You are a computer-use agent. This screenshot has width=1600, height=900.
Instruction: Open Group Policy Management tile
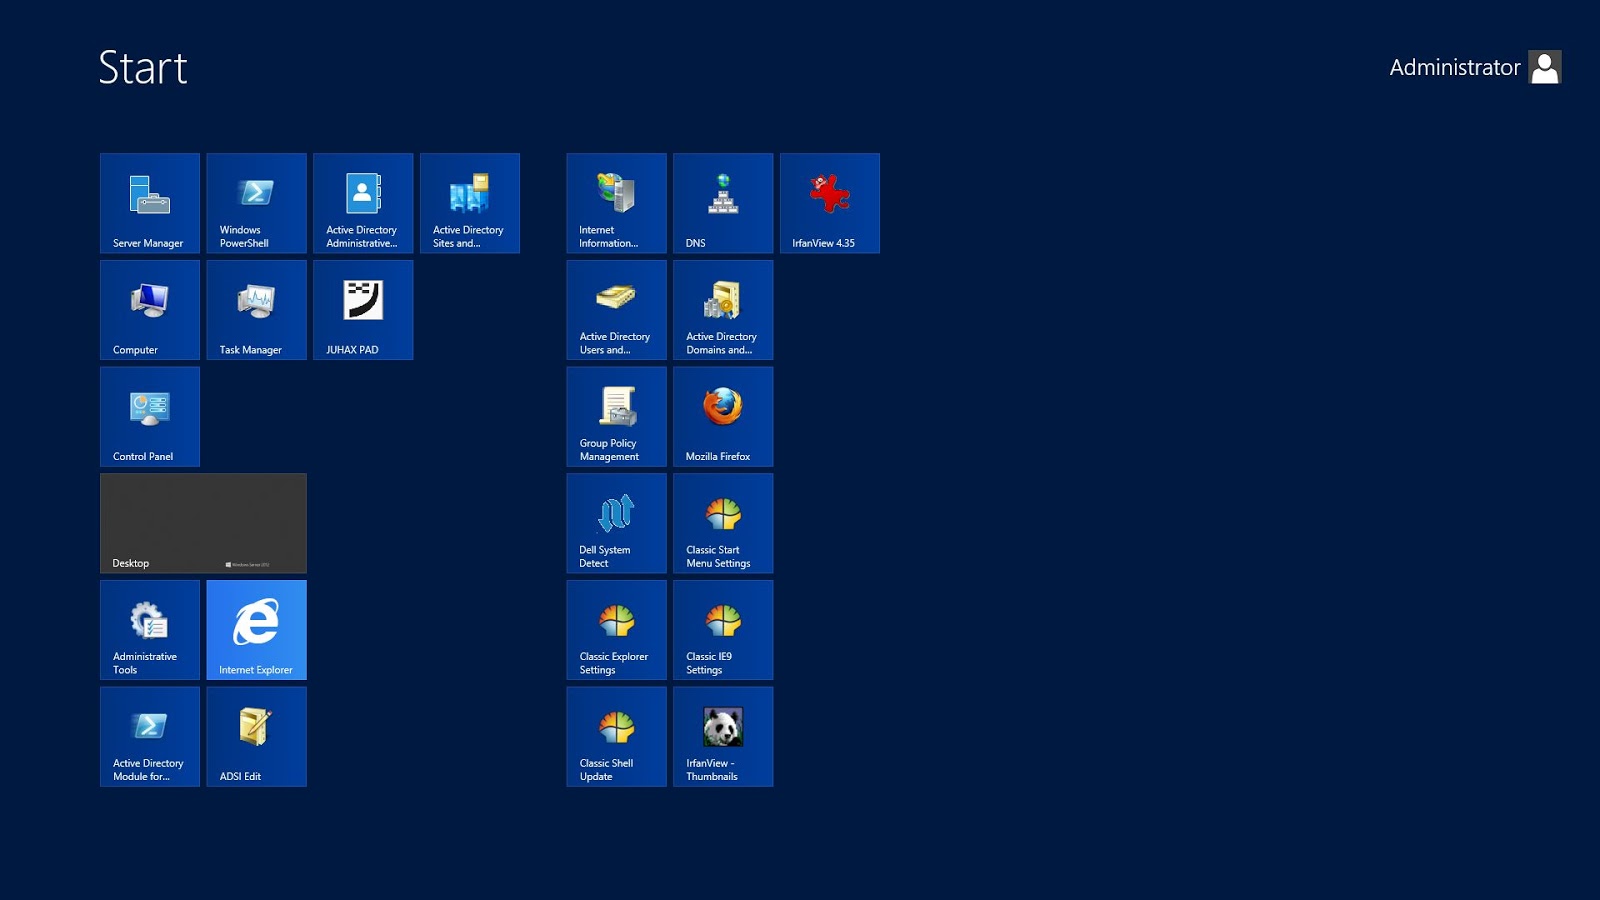617,417
